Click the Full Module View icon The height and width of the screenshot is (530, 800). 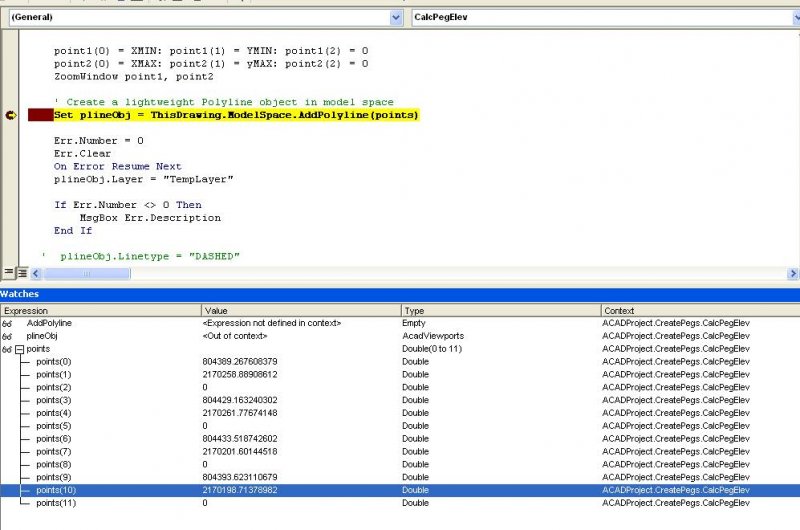point(22,273)
